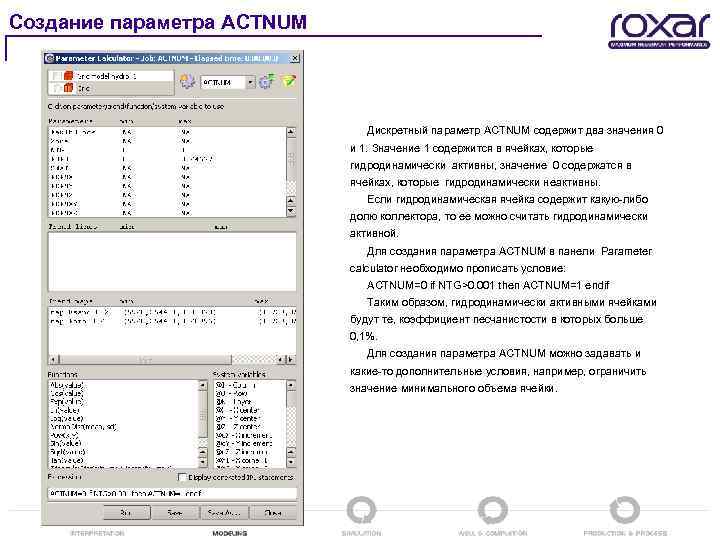Image resolution: width=720 pixels, height=540 pixels.
Task: Select the second parameter row, Zone
Action: (168, 141)
